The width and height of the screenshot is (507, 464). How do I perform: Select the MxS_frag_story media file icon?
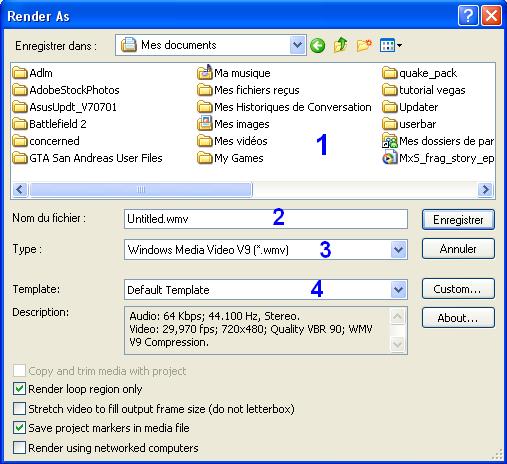tap(389, 158)
